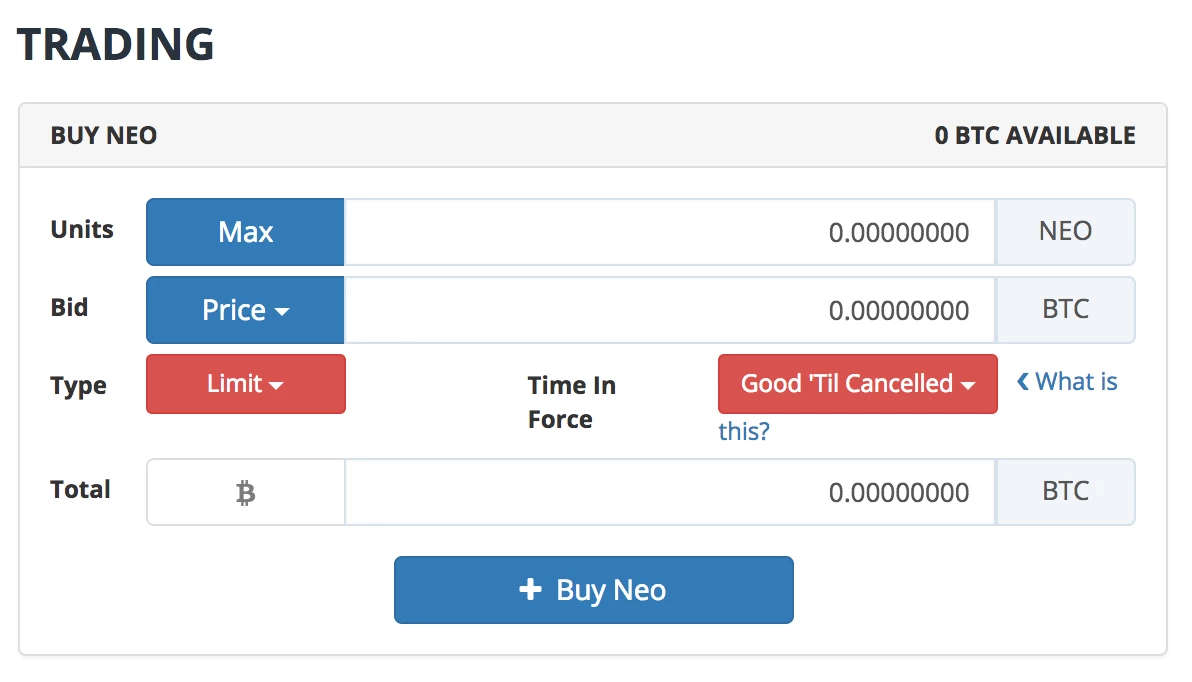
Task: Open the Limit order type dropdown
Action: click(x=245, y=384)
